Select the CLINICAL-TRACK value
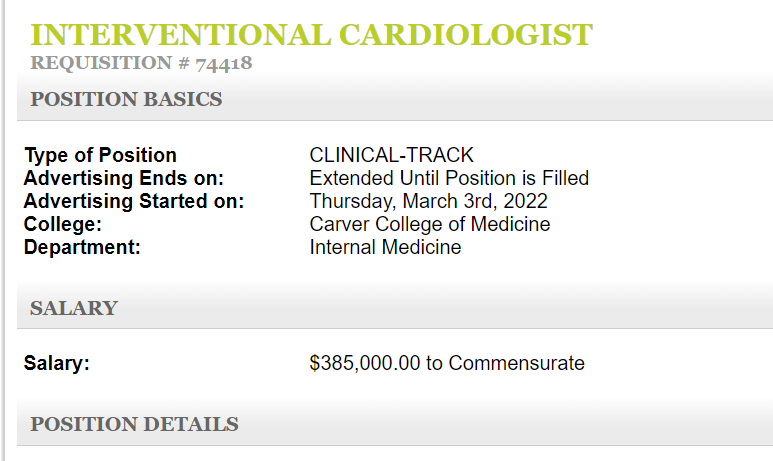The image size is (773, 461). [x=391, y=155]
